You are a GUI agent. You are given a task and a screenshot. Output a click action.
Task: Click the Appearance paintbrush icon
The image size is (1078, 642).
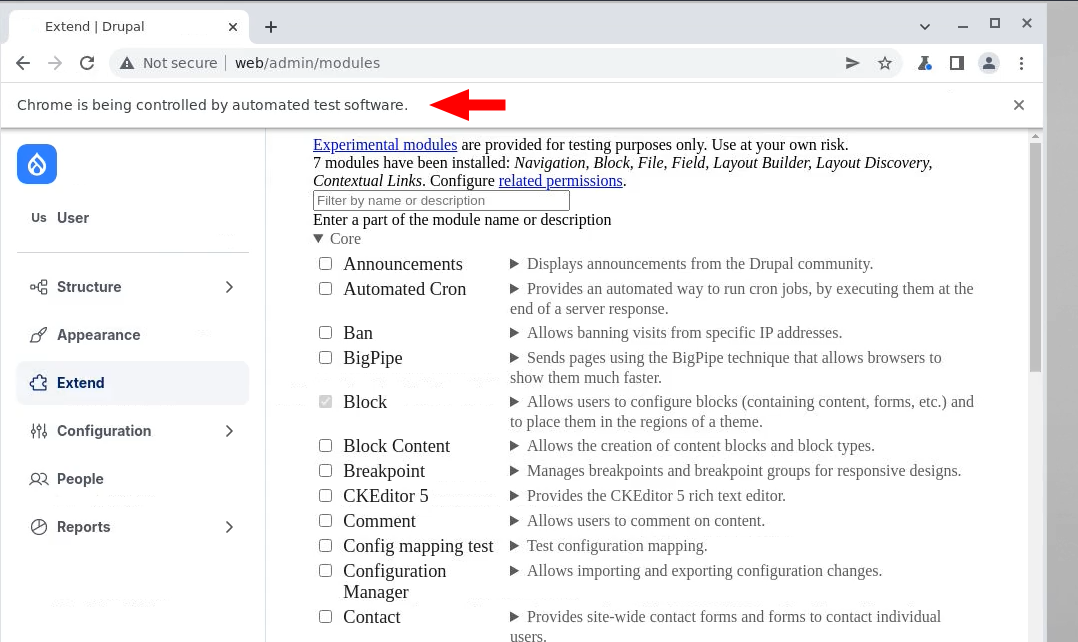[x=38, y=335]
